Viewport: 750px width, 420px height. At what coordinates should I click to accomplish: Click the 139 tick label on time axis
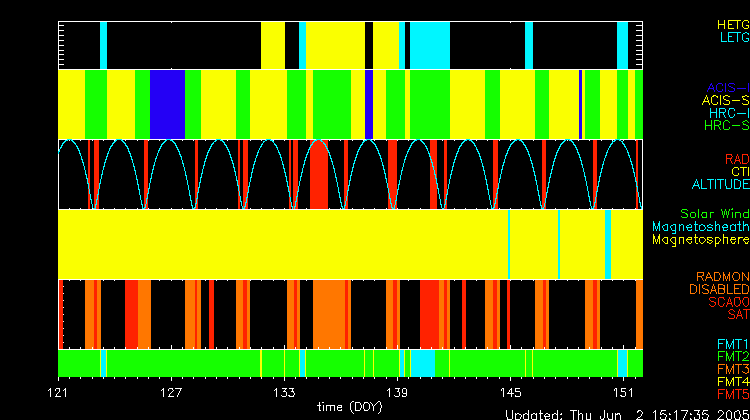[x=398, y=391]
